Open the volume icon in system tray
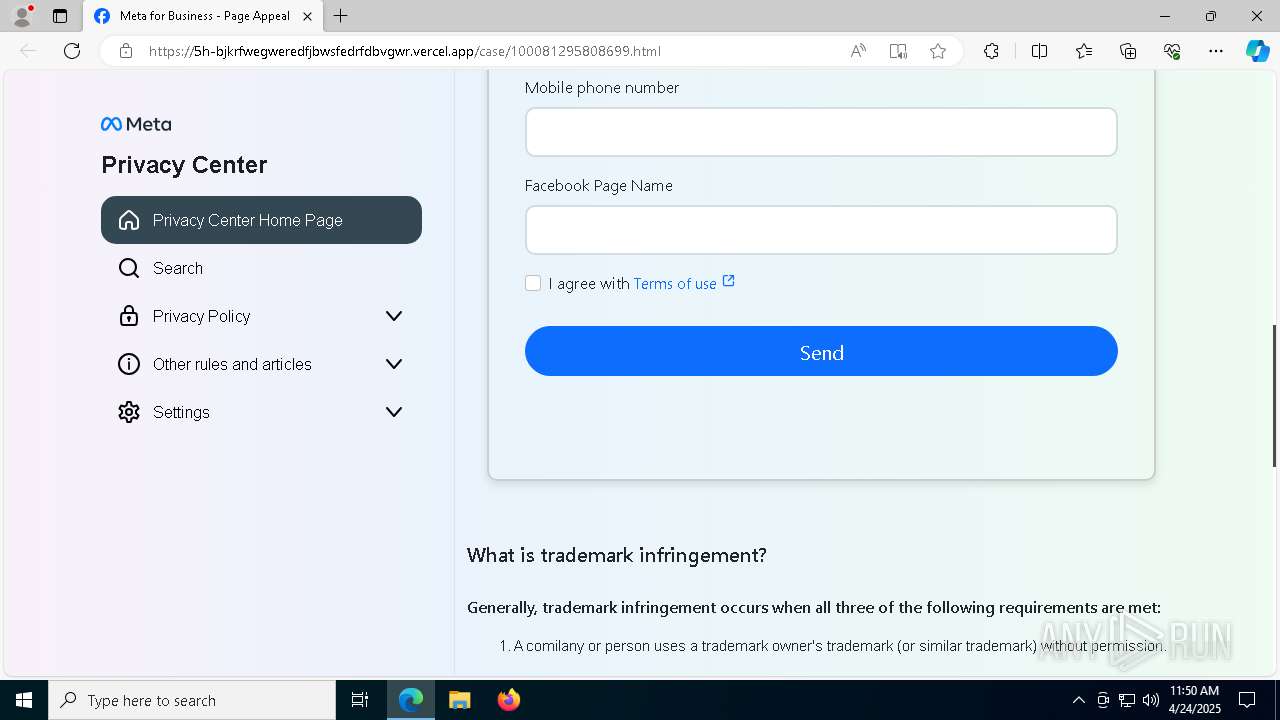The height and width of the screenshot is (720, 1280). pyautogui.click(x=1150, y=700)
